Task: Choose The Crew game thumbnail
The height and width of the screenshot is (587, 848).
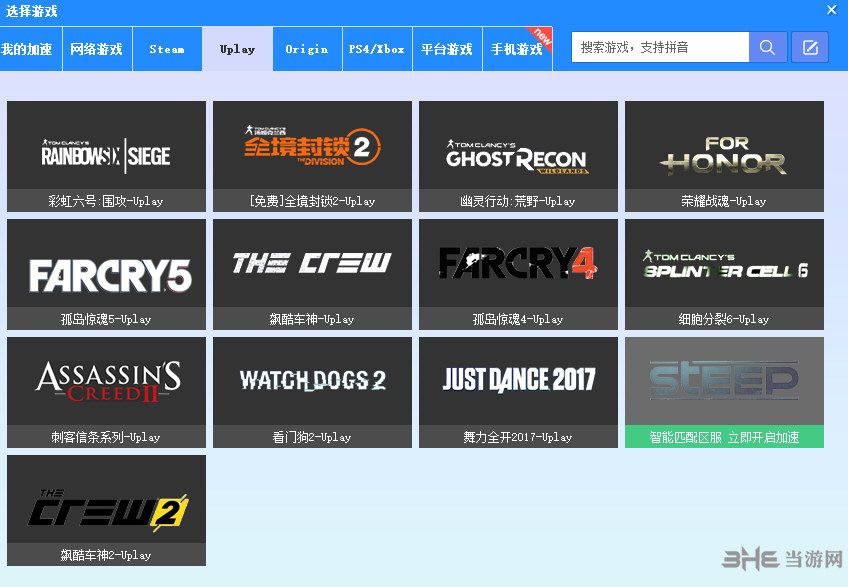Action: point(313,263)
